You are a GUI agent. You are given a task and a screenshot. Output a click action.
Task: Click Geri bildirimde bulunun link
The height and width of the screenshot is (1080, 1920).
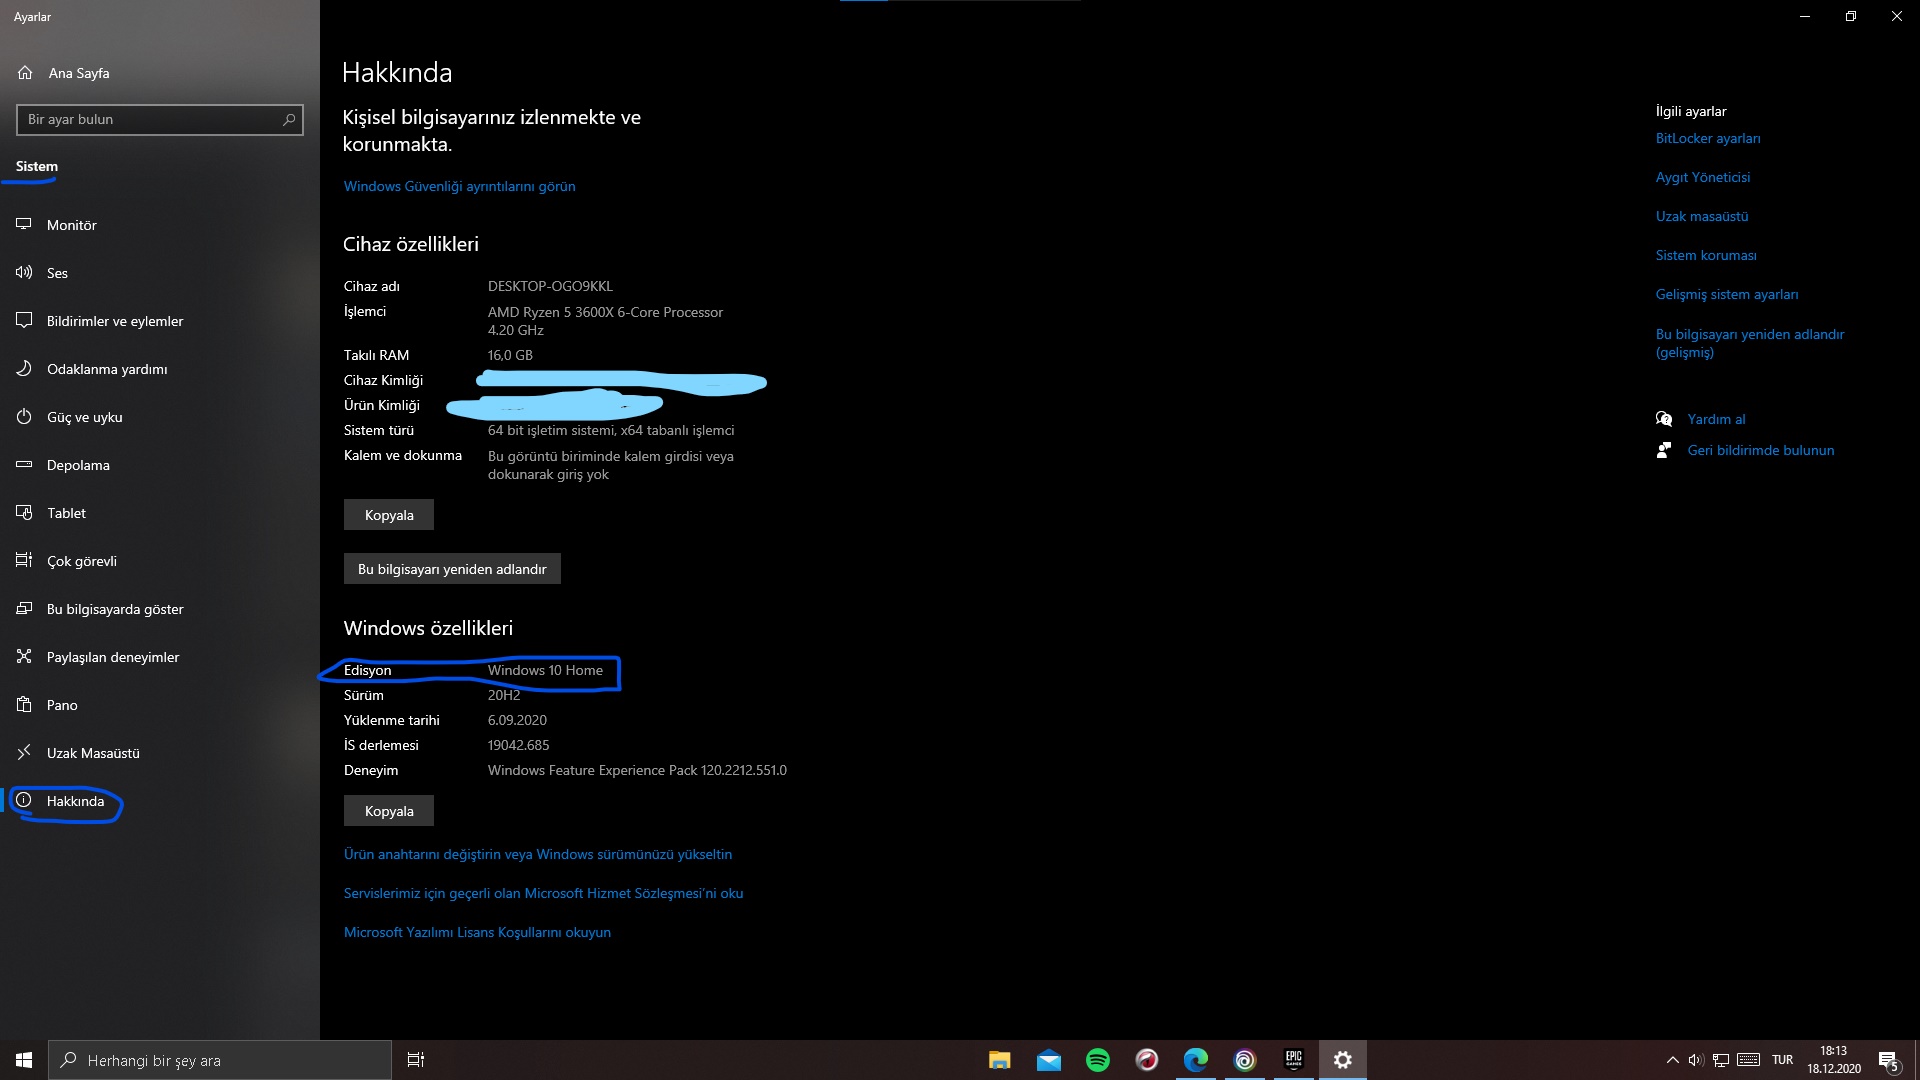(1761, 451)
